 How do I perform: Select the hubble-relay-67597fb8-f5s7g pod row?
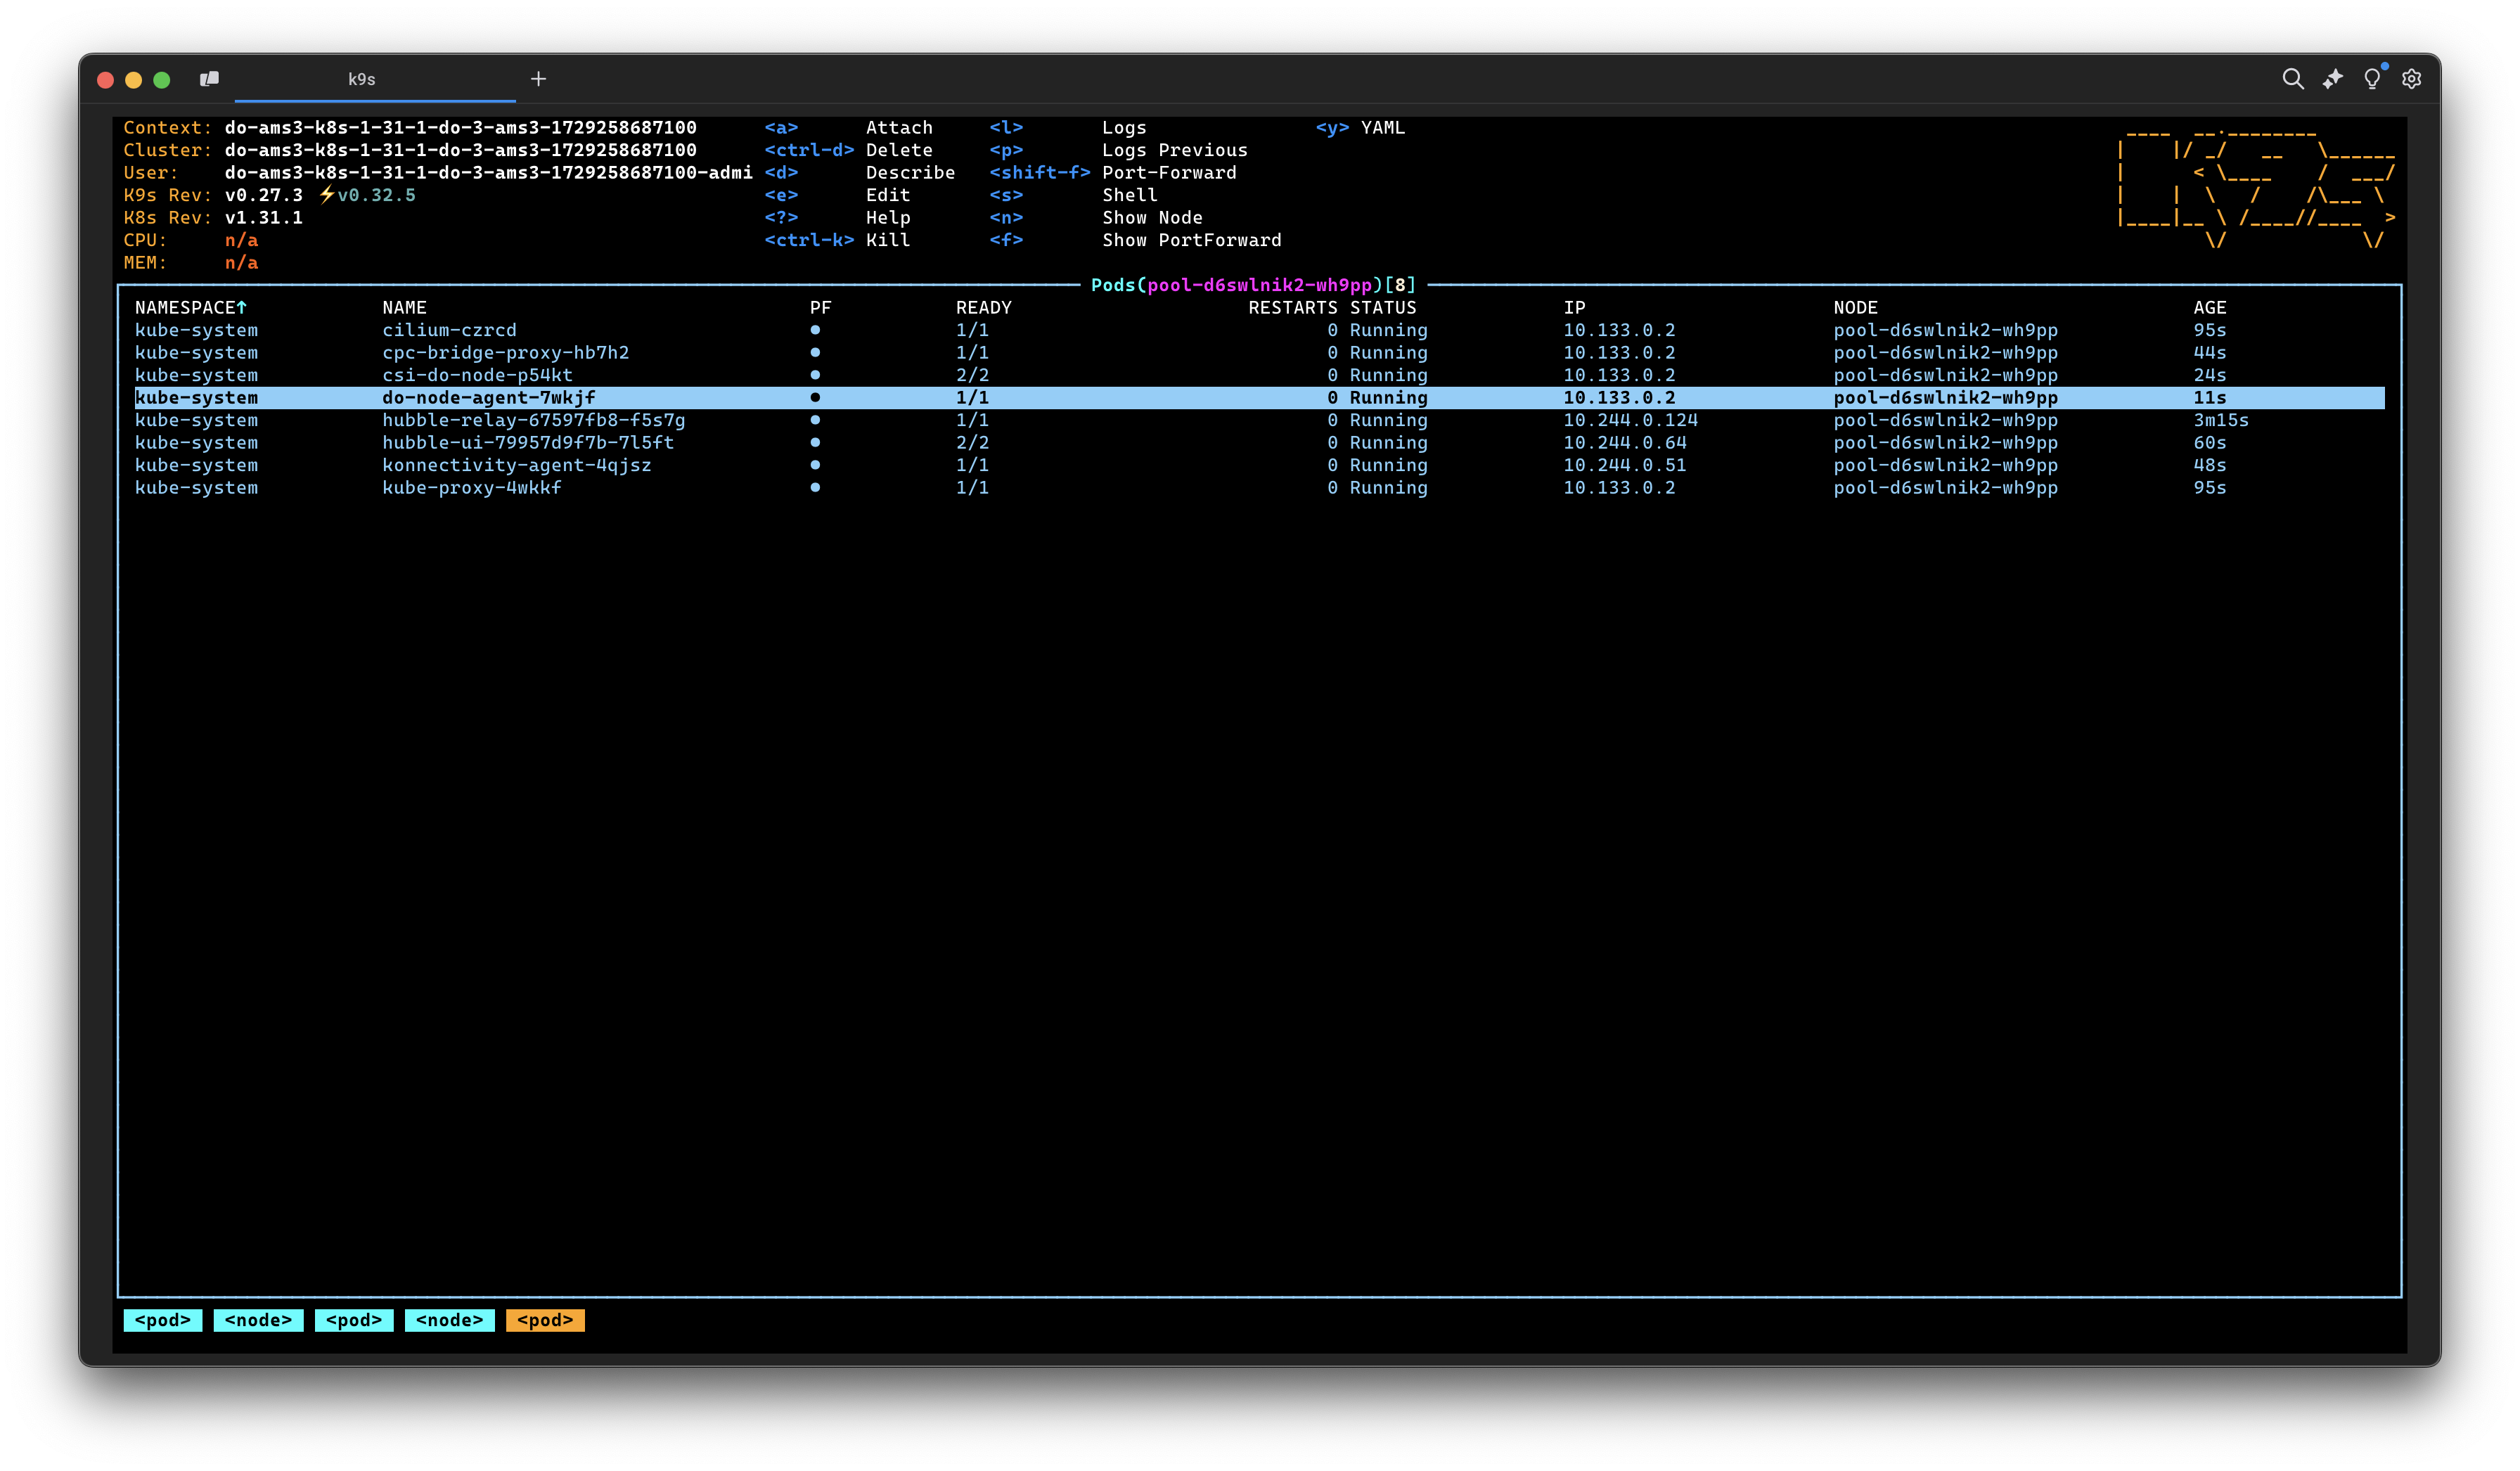[533, 420]
